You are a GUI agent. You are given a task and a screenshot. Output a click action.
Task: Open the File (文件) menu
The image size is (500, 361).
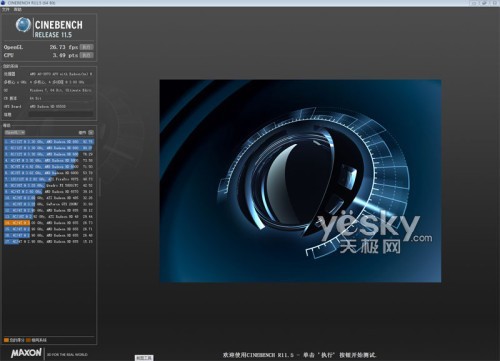point(6,10)
